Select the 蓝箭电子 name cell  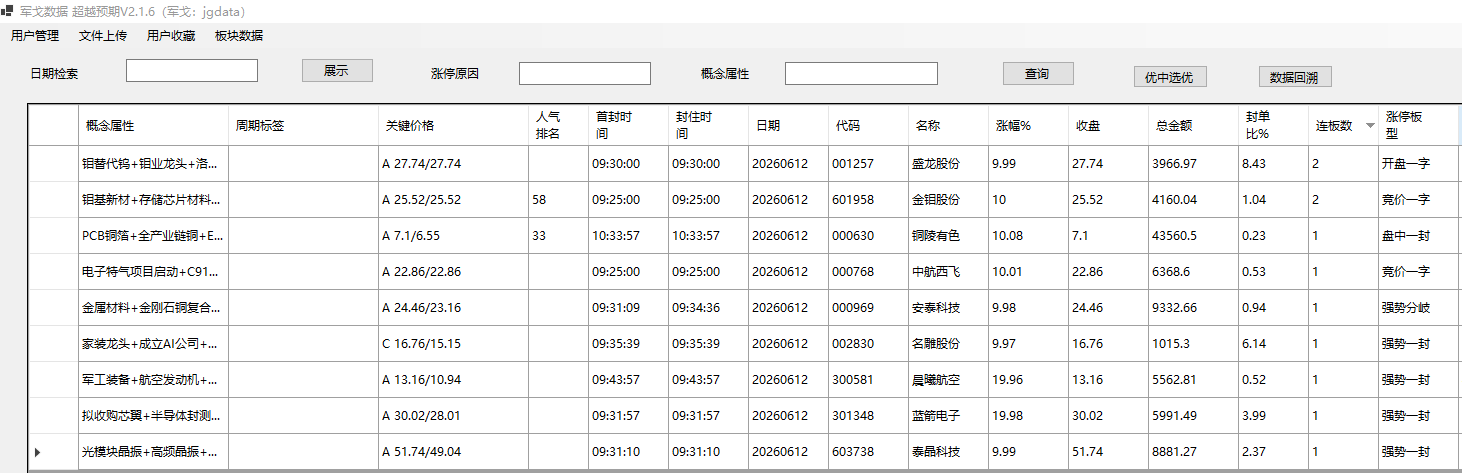point(948,415)
